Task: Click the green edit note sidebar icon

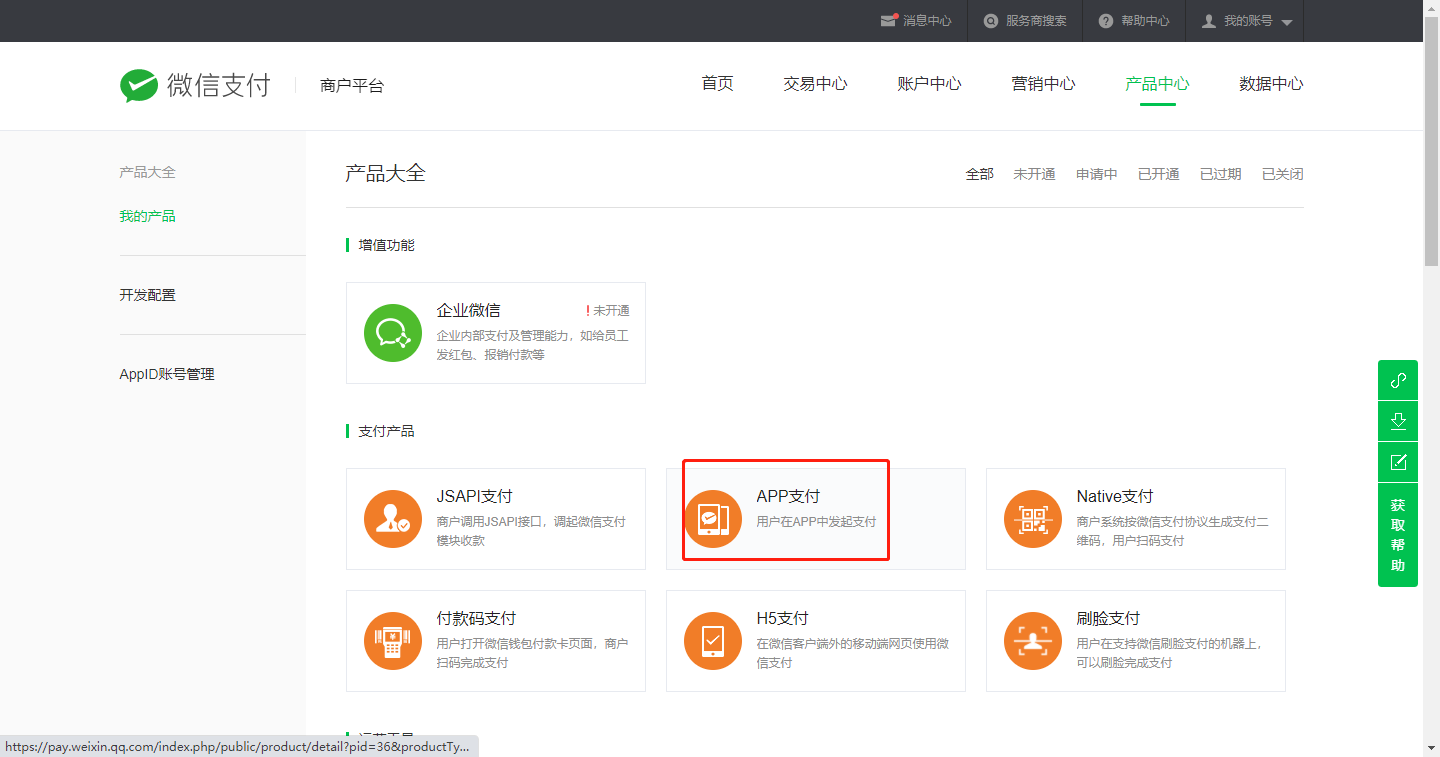Action: [1398, 462]
